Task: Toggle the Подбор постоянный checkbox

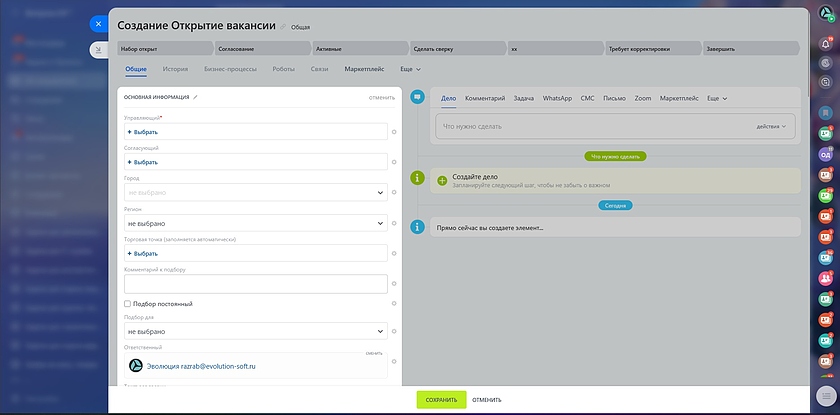Action: (127, 303)
